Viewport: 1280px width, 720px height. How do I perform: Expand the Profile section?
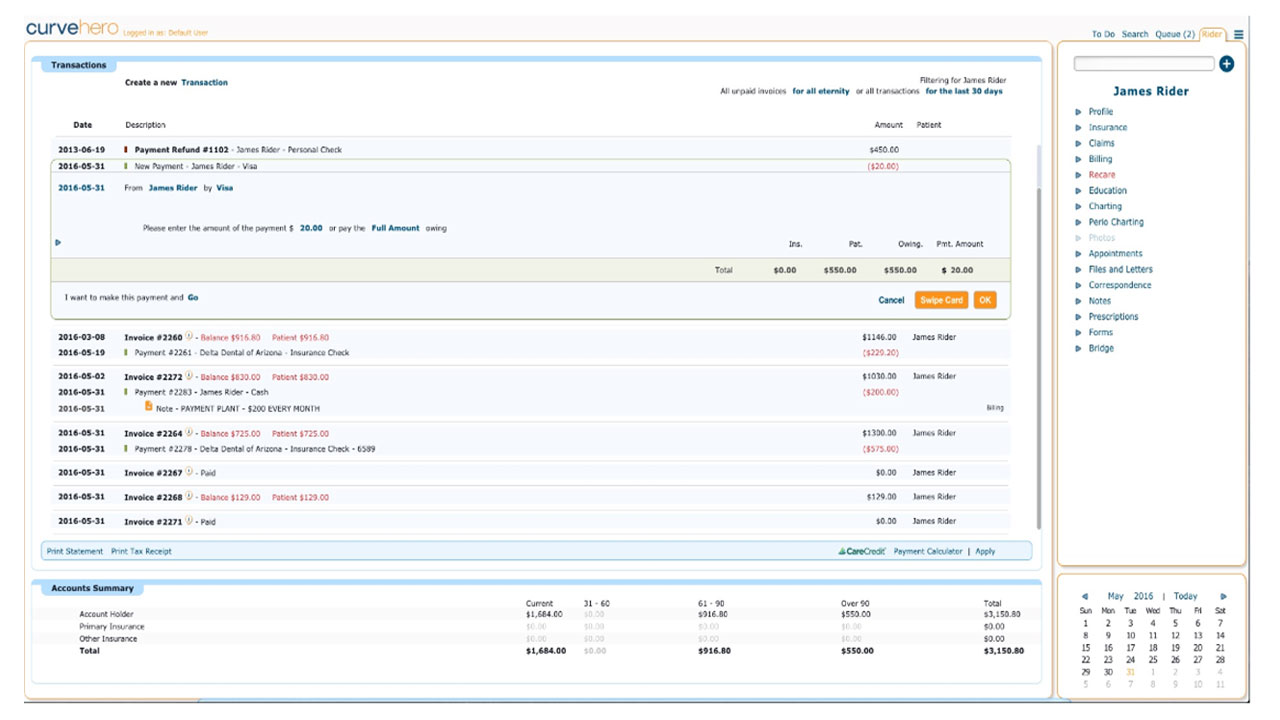click(1078, 112)
